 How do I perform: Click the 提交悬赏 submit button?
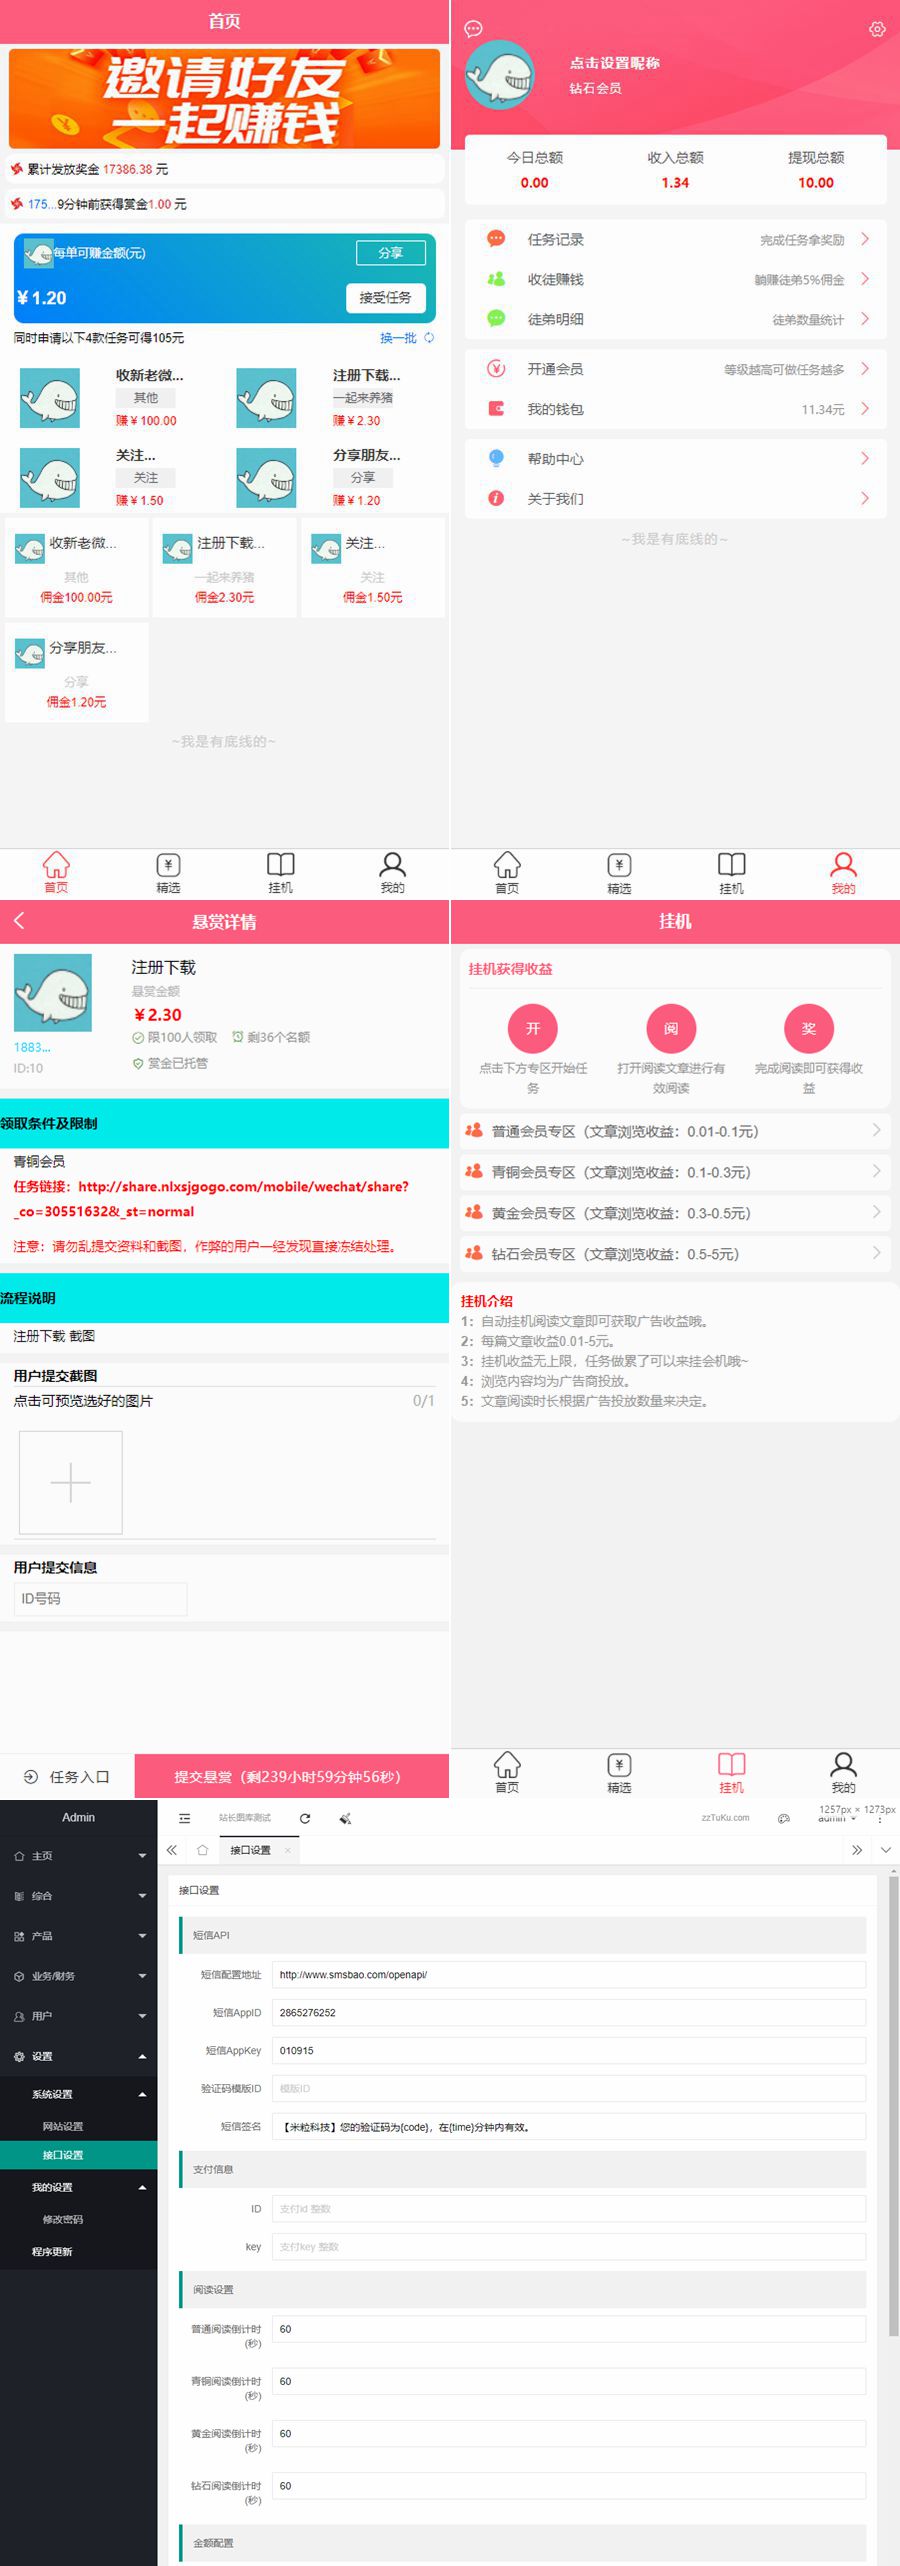[290, 1776]
